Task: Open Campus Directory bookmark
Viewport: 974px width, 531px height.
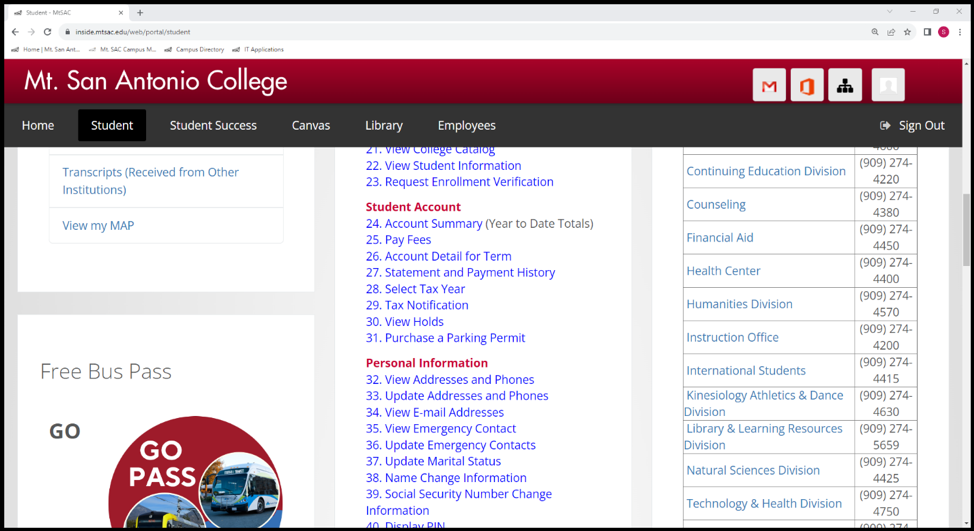Action: pyautogui.click(x=194, y=50)
